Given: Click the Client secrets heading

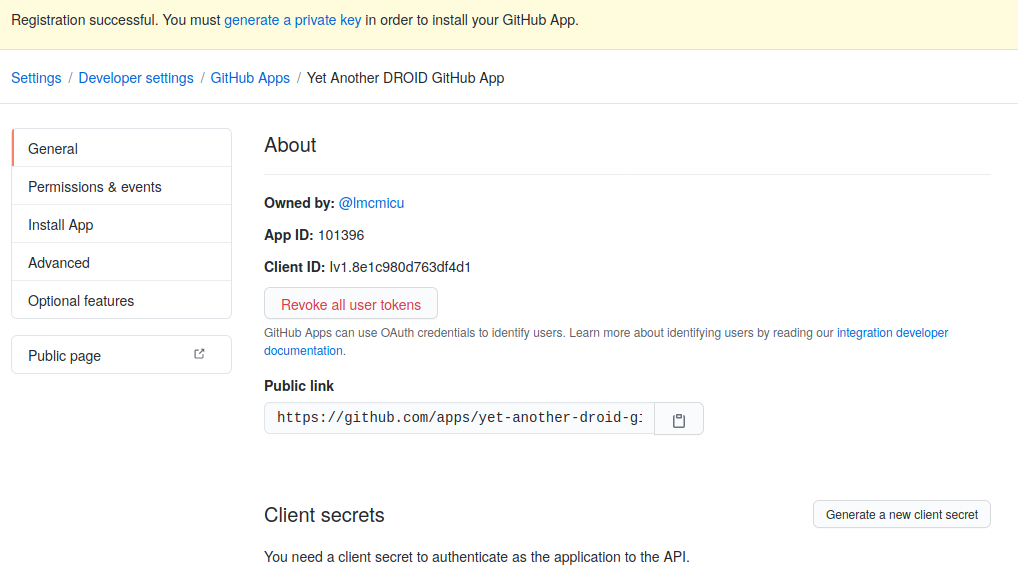Looking at the screenshot, I should pos(324,515).
